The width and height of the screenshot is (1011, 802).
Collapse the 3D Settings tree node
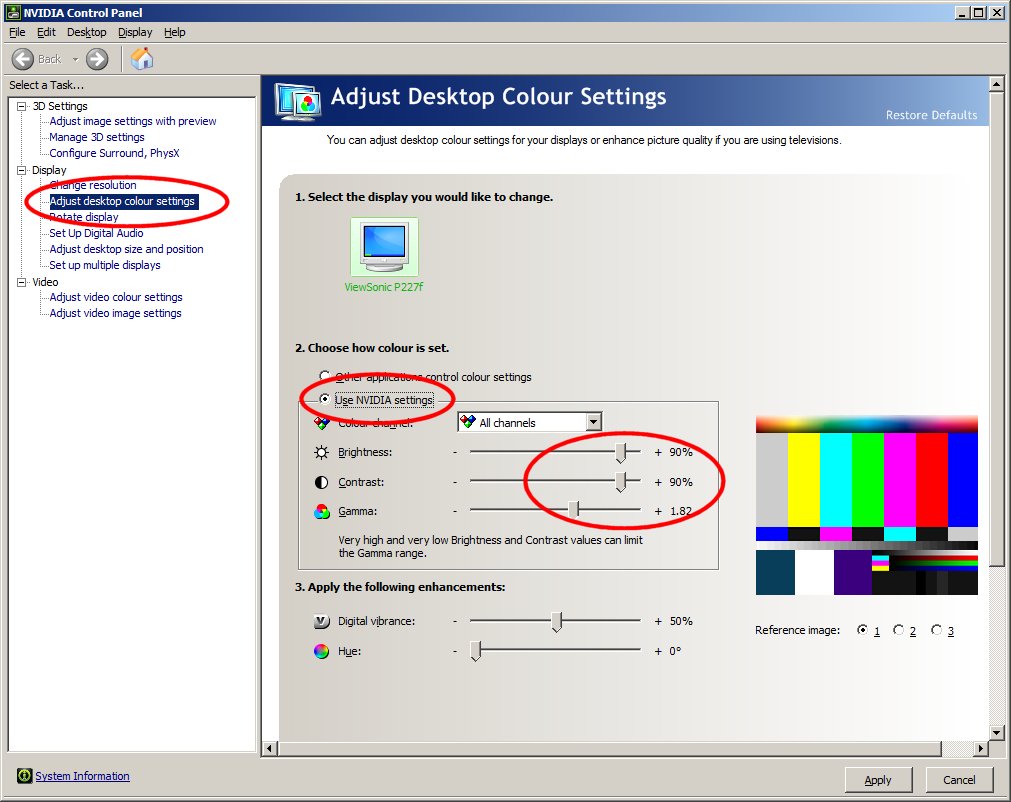point(22,106)
